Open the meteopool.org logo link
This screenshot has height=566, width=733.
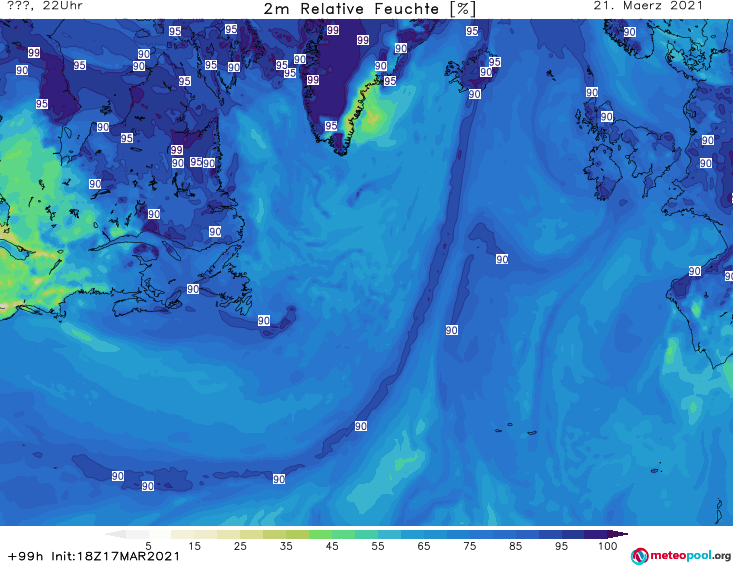pyautogui.click(x=680, y=556)
